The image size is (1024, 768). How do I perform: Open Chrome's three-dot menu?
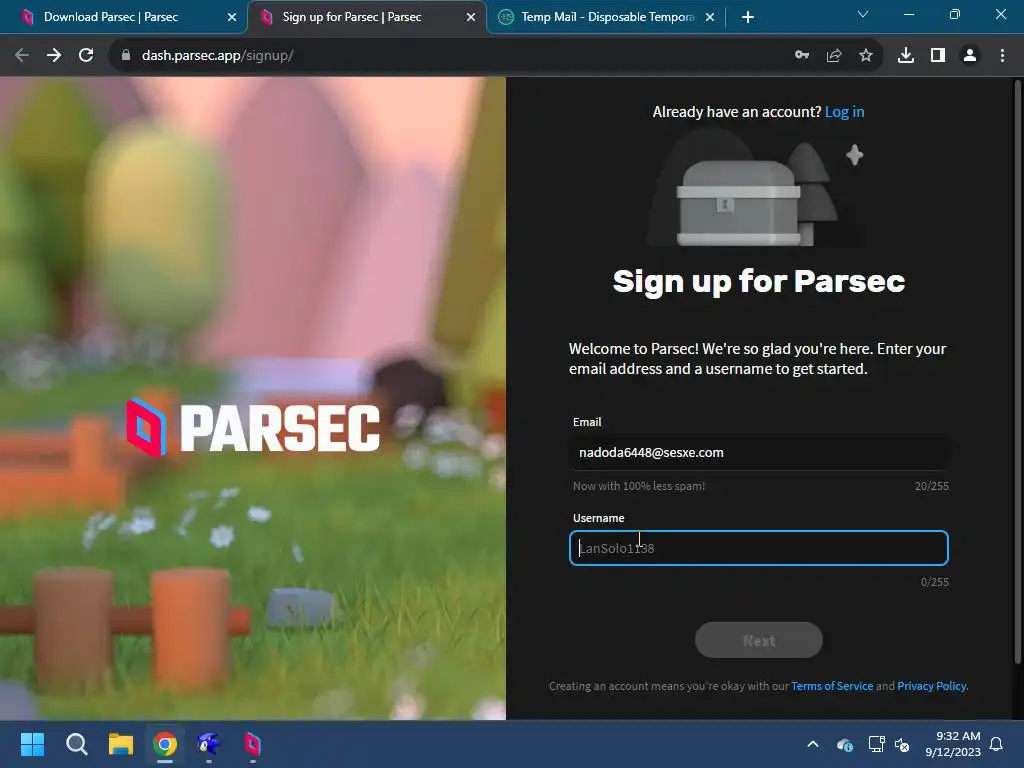[x=1002, y=56]
